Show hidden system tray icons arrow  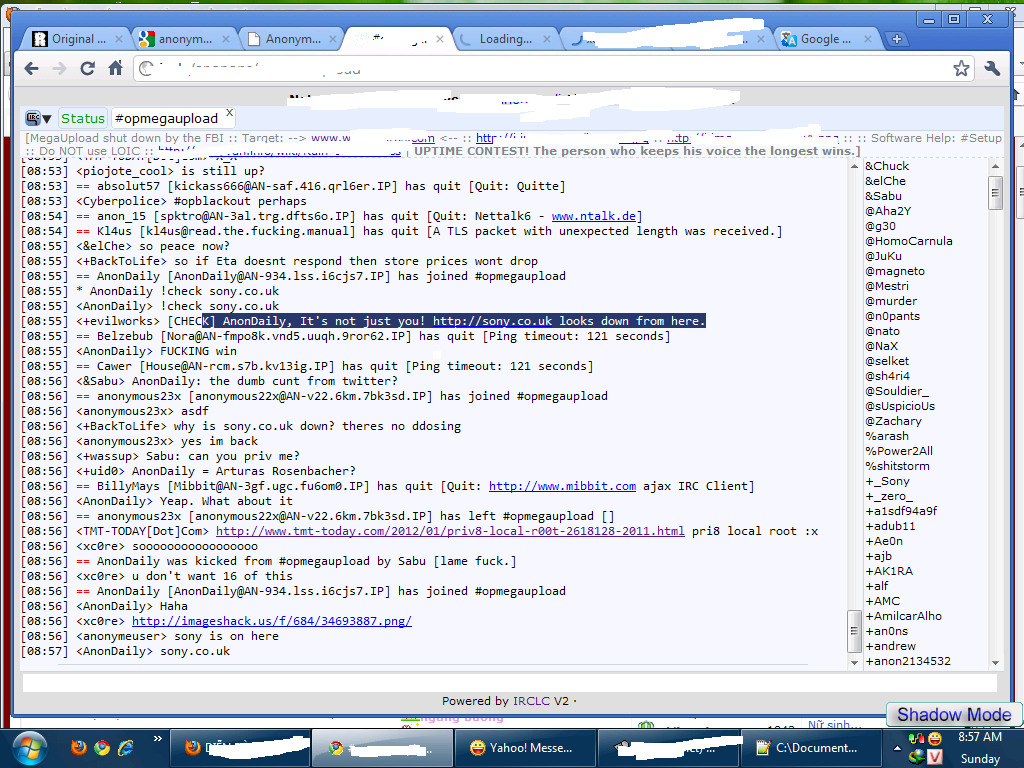897,748
